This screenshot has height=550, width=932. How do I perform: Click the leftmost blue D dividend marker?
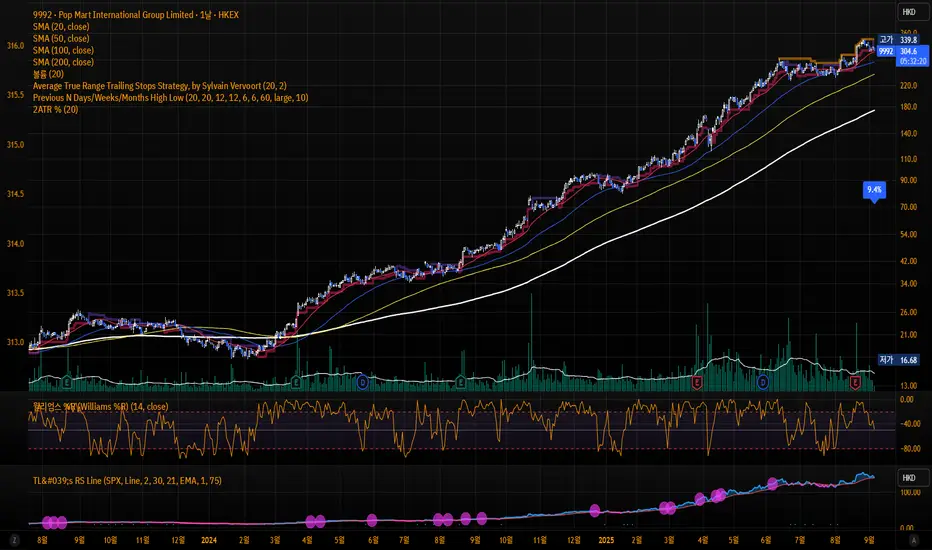coord(362,382)
